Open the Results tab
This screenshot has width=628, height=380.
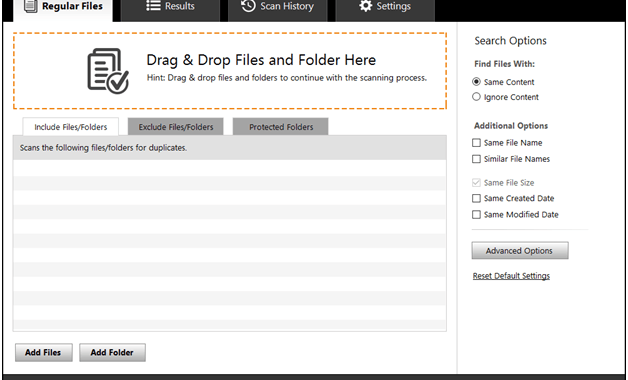pos(170,10)
